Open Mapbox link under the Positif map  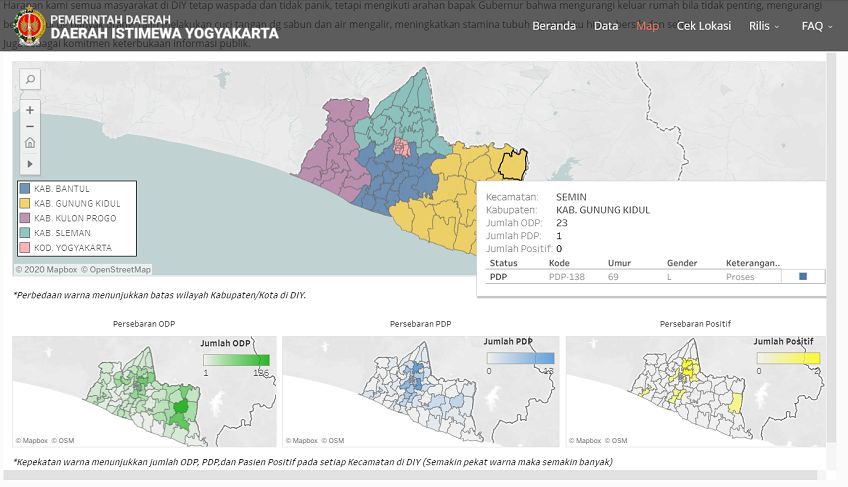[x=585, y=440]
